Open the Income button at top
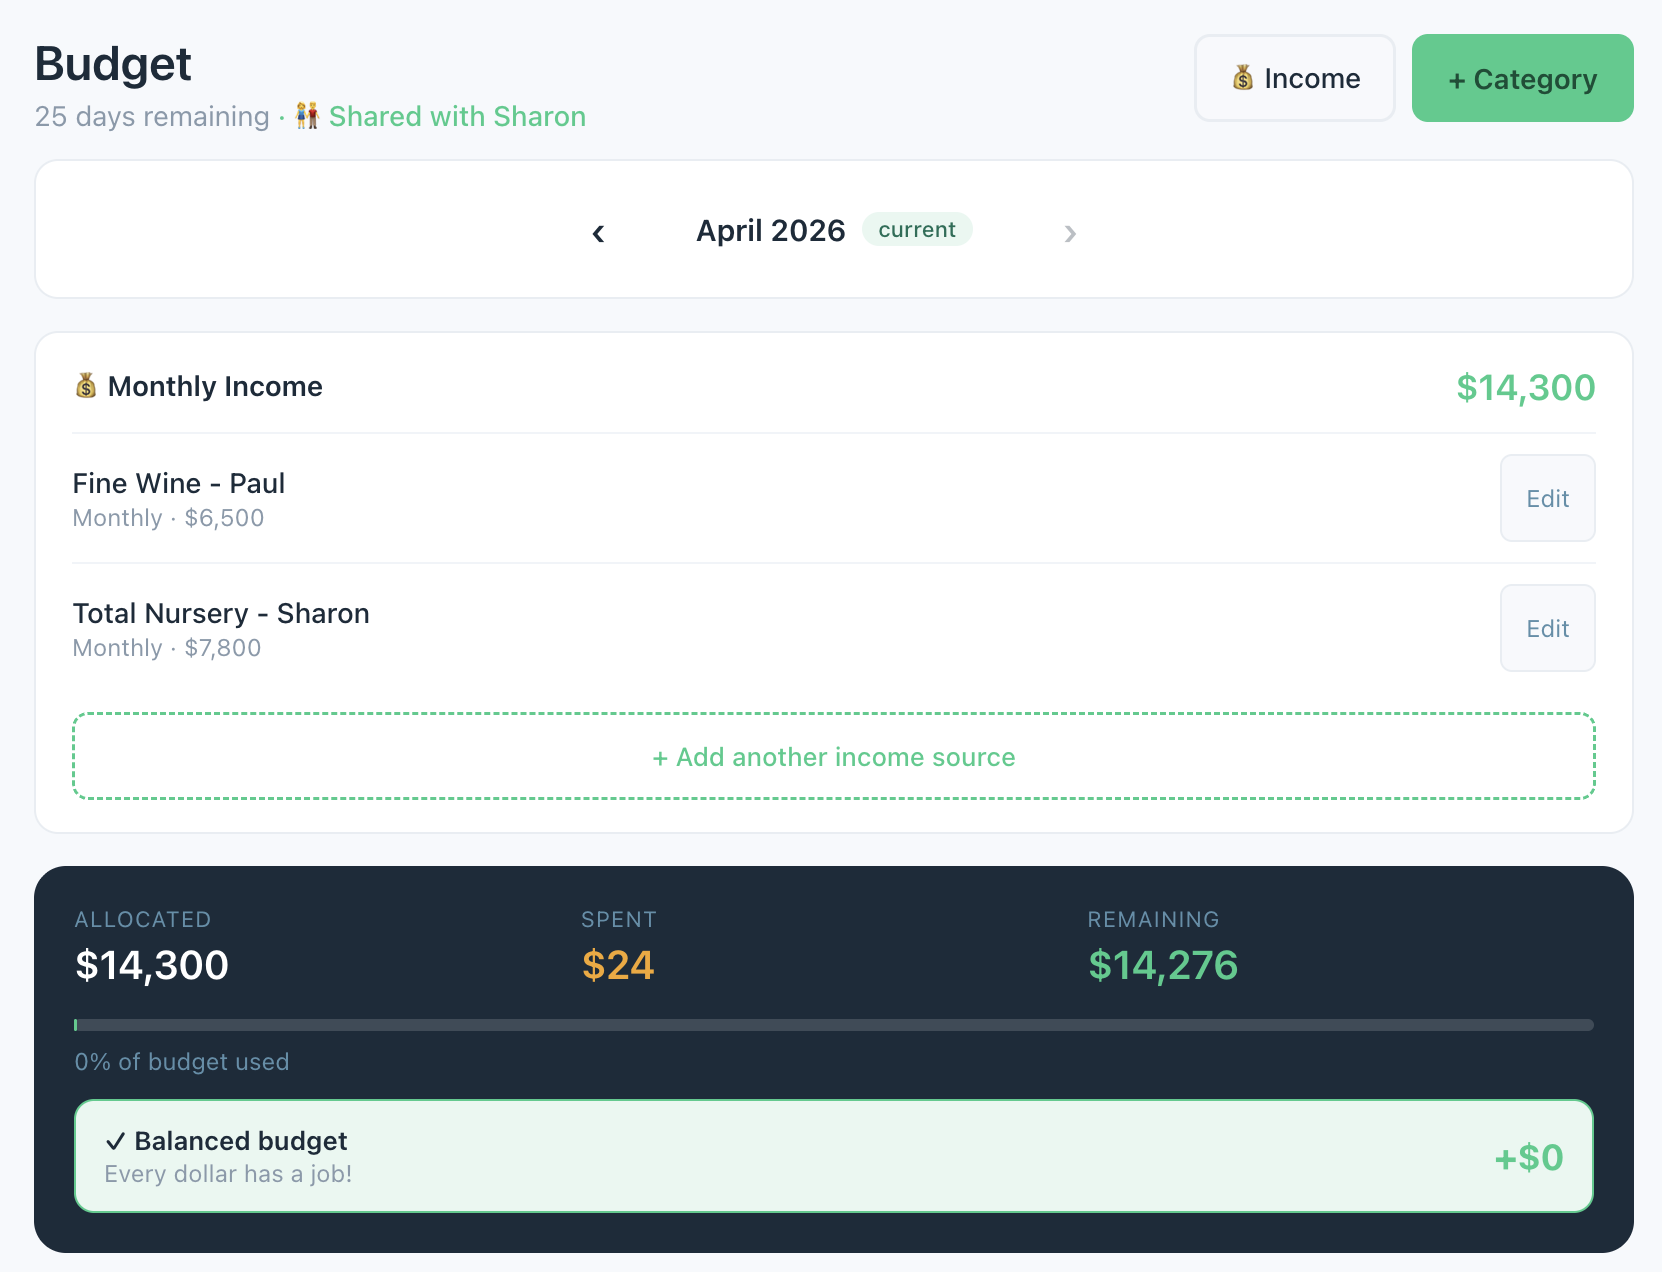1662x1272 pixels. pyautogui.click(x=1294, y=78)
